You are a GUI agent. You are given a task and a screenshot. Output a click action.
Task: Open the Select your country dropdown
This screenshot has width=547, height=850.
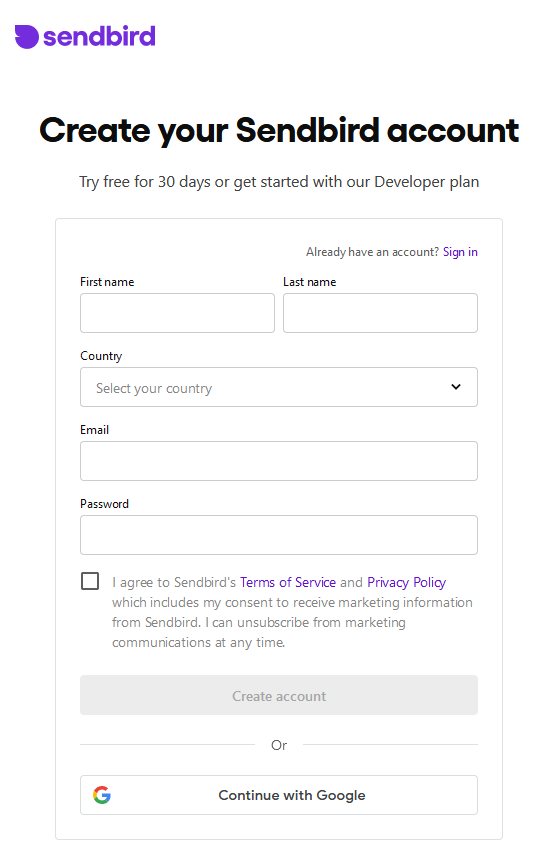(279, 387)
